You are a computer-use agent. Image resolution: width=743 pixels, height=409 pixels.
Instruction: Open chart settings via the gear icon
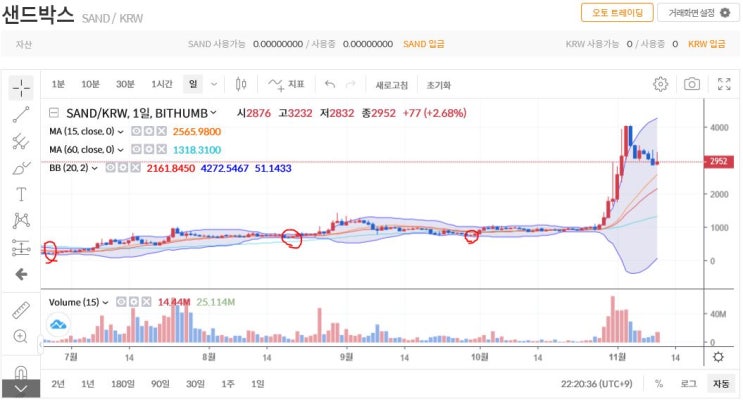click(660, 84)
